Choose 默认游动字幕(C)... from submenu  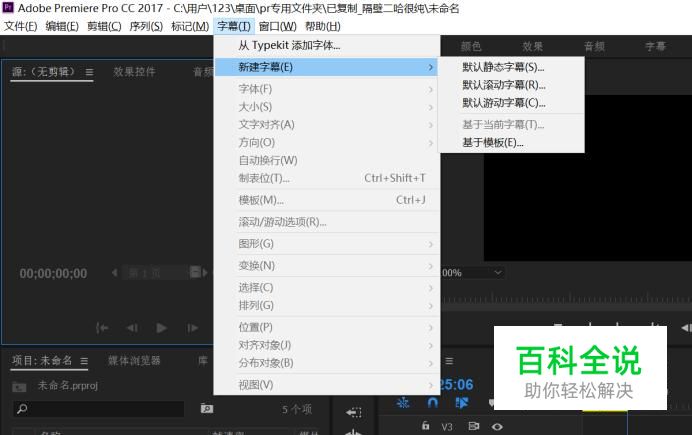coord(504,103)
